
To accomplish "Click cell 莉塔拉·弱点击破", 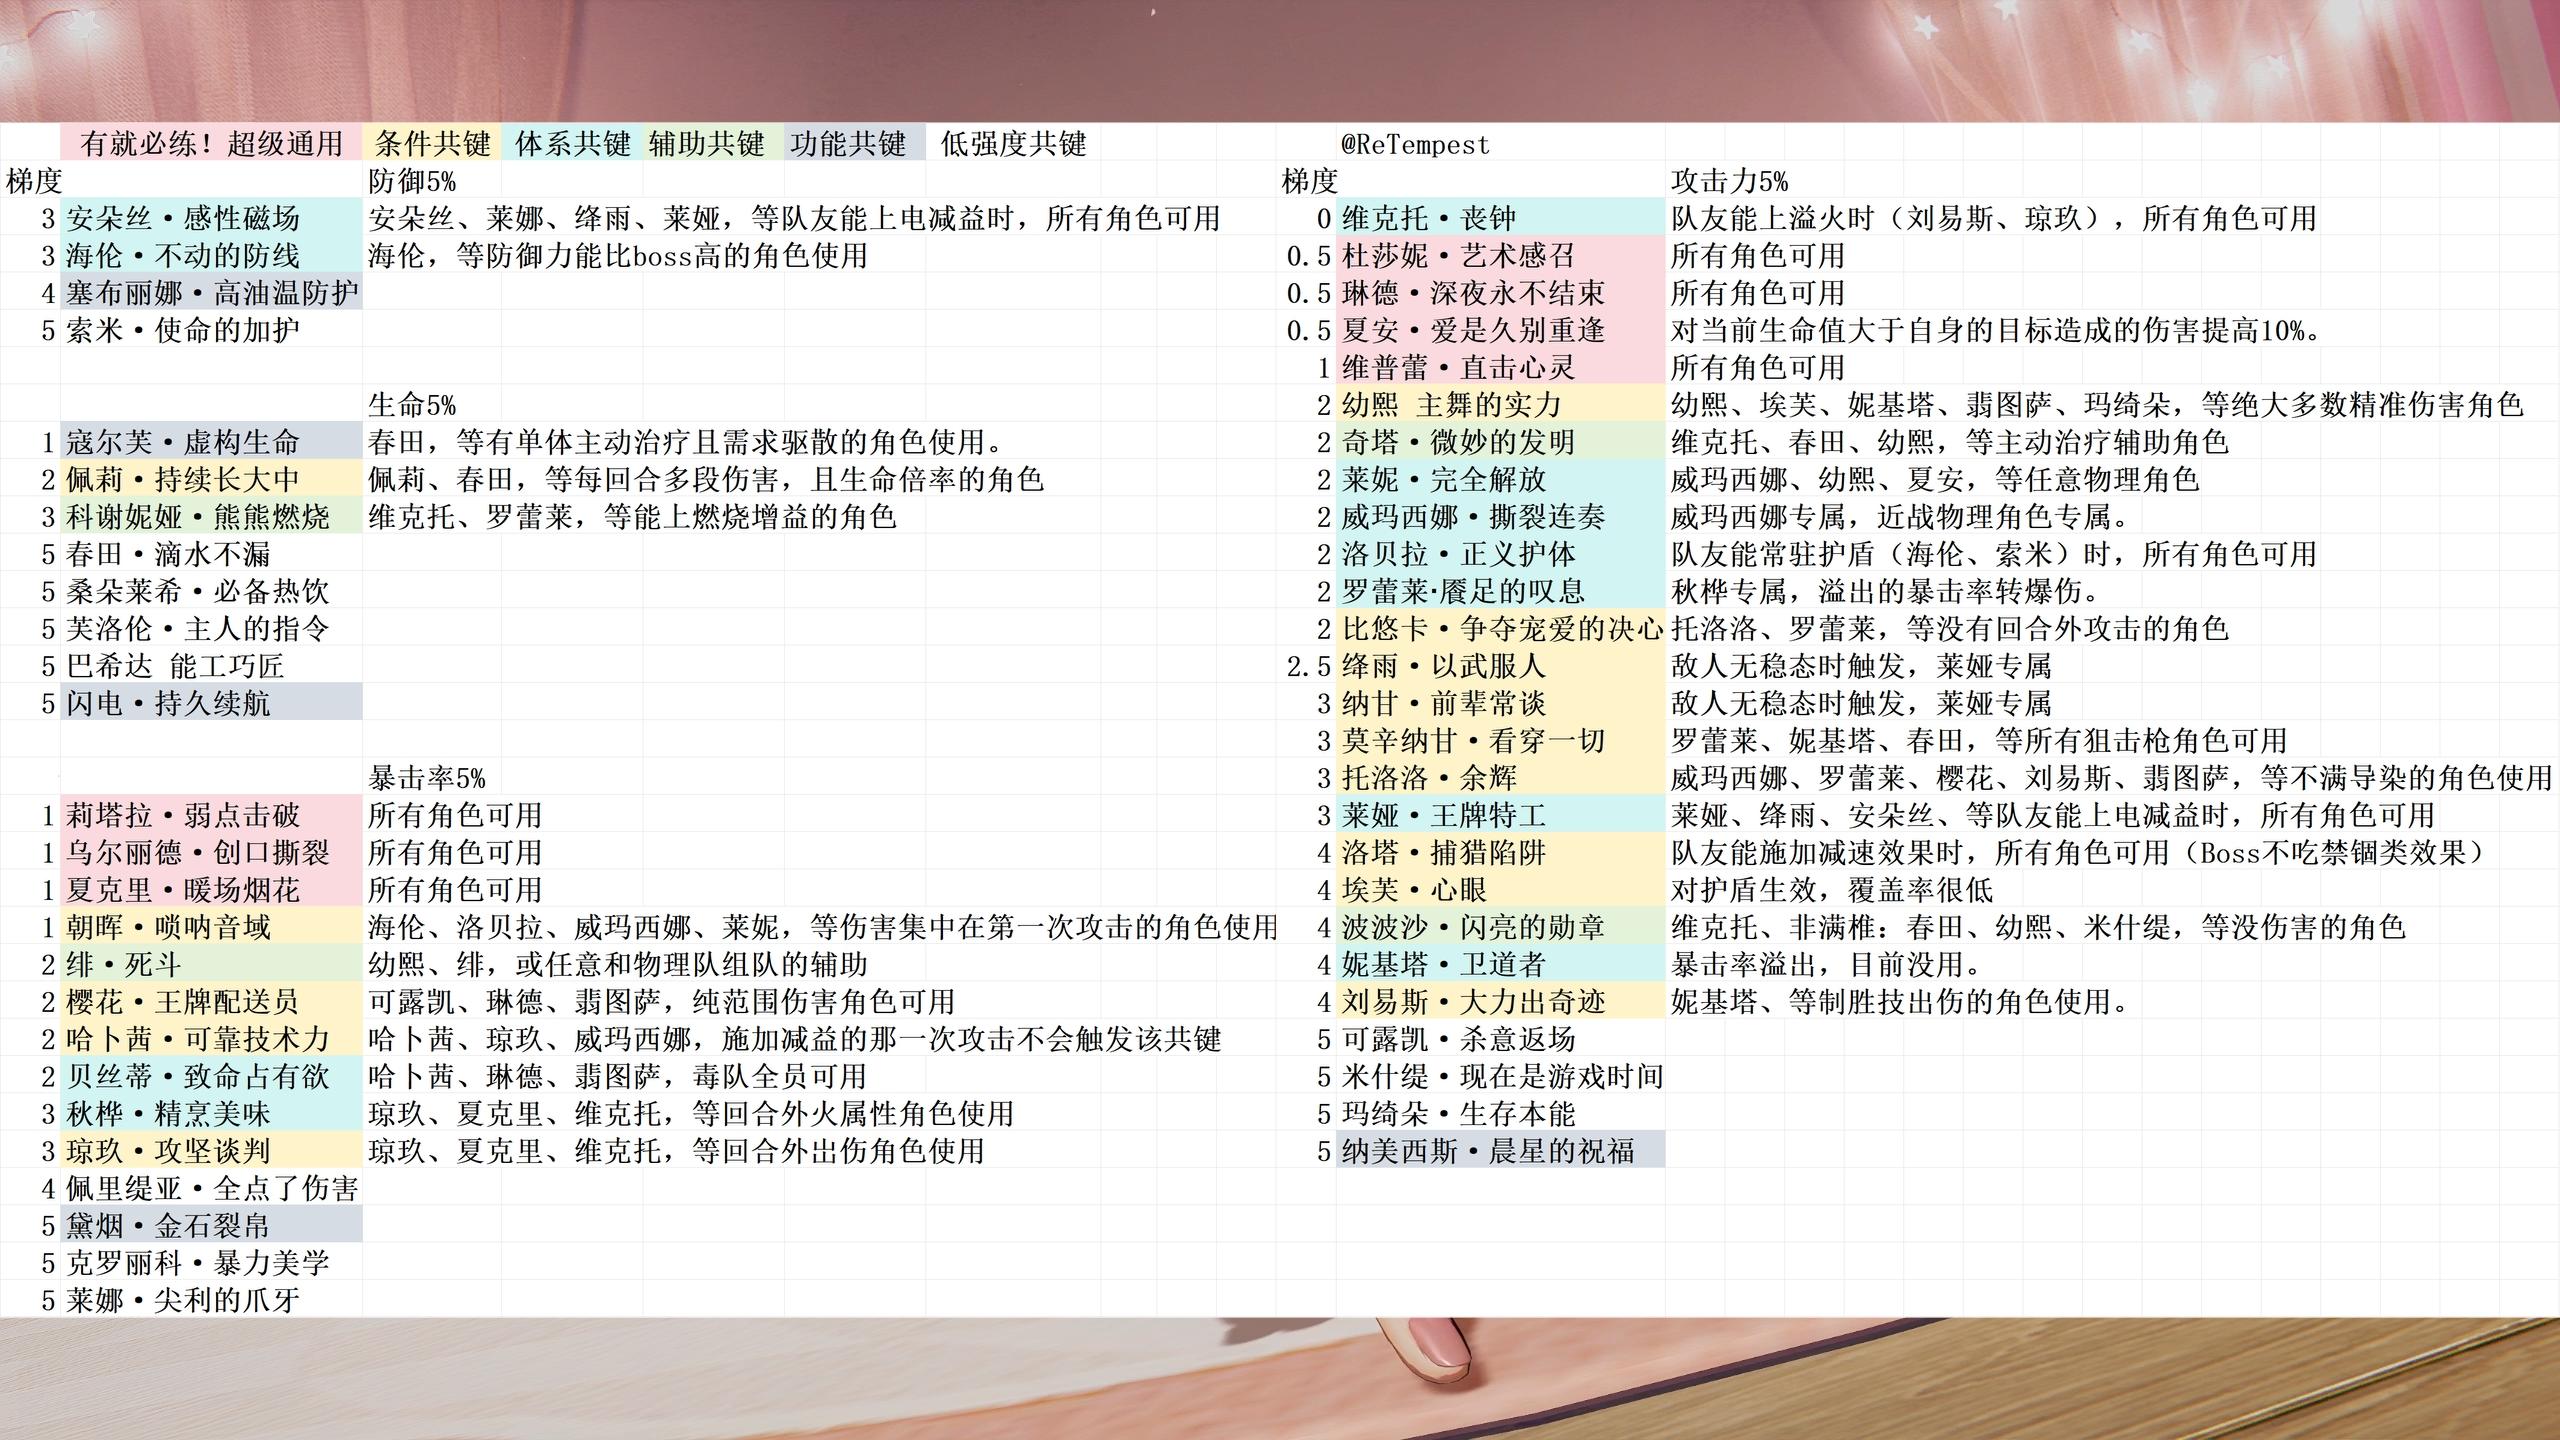I will pyautogui.click(x=183, y=815).
